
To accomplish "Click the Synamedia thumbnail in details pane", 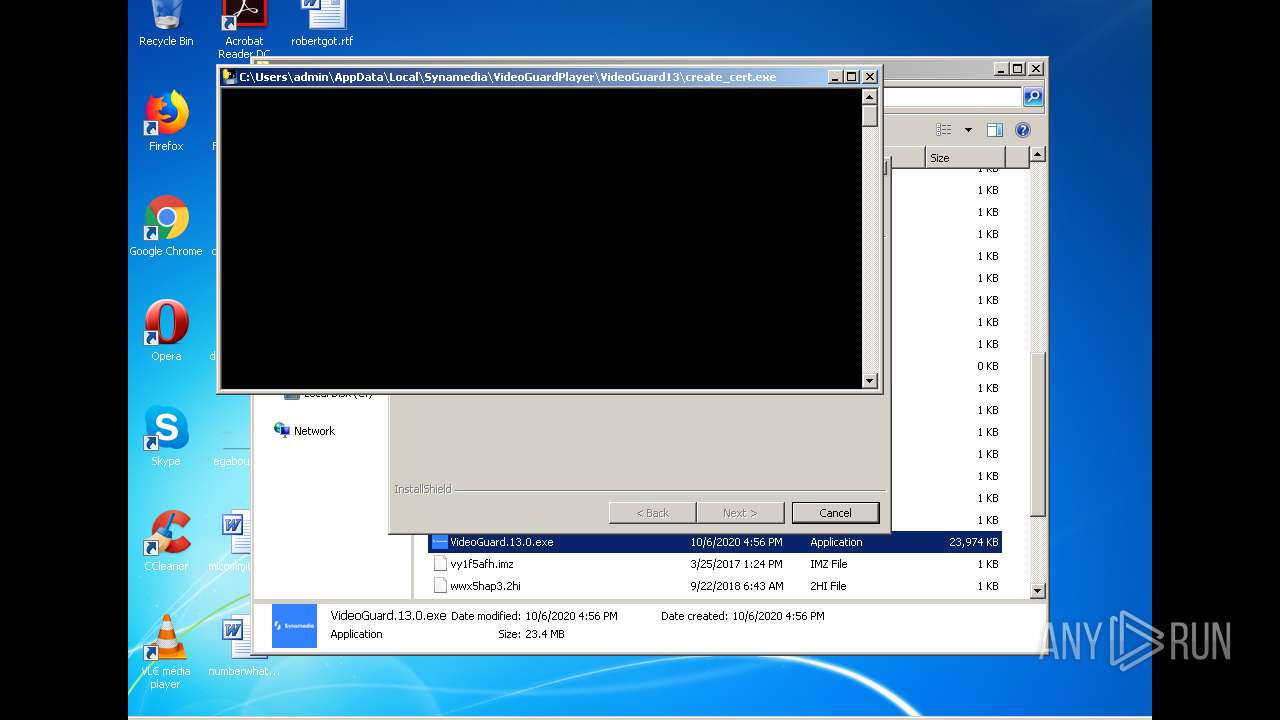I will [x=294, y=625].
